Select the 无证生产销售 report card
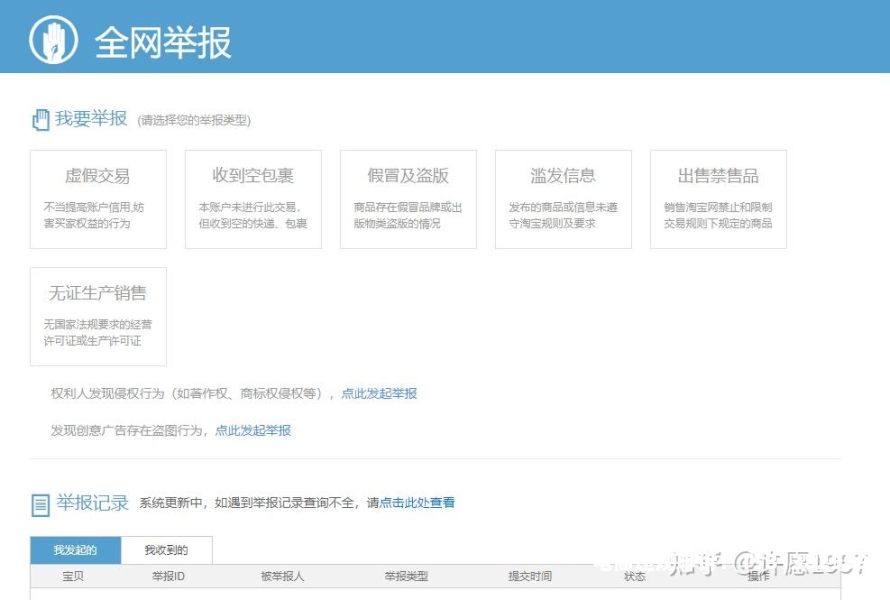 point(98,316)
